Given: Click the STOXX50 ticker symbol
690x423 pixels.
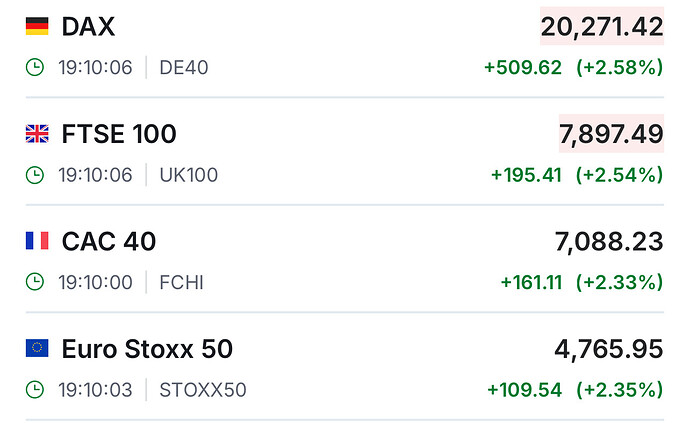Looking at the screenshot, I should (x=203, y=389).
